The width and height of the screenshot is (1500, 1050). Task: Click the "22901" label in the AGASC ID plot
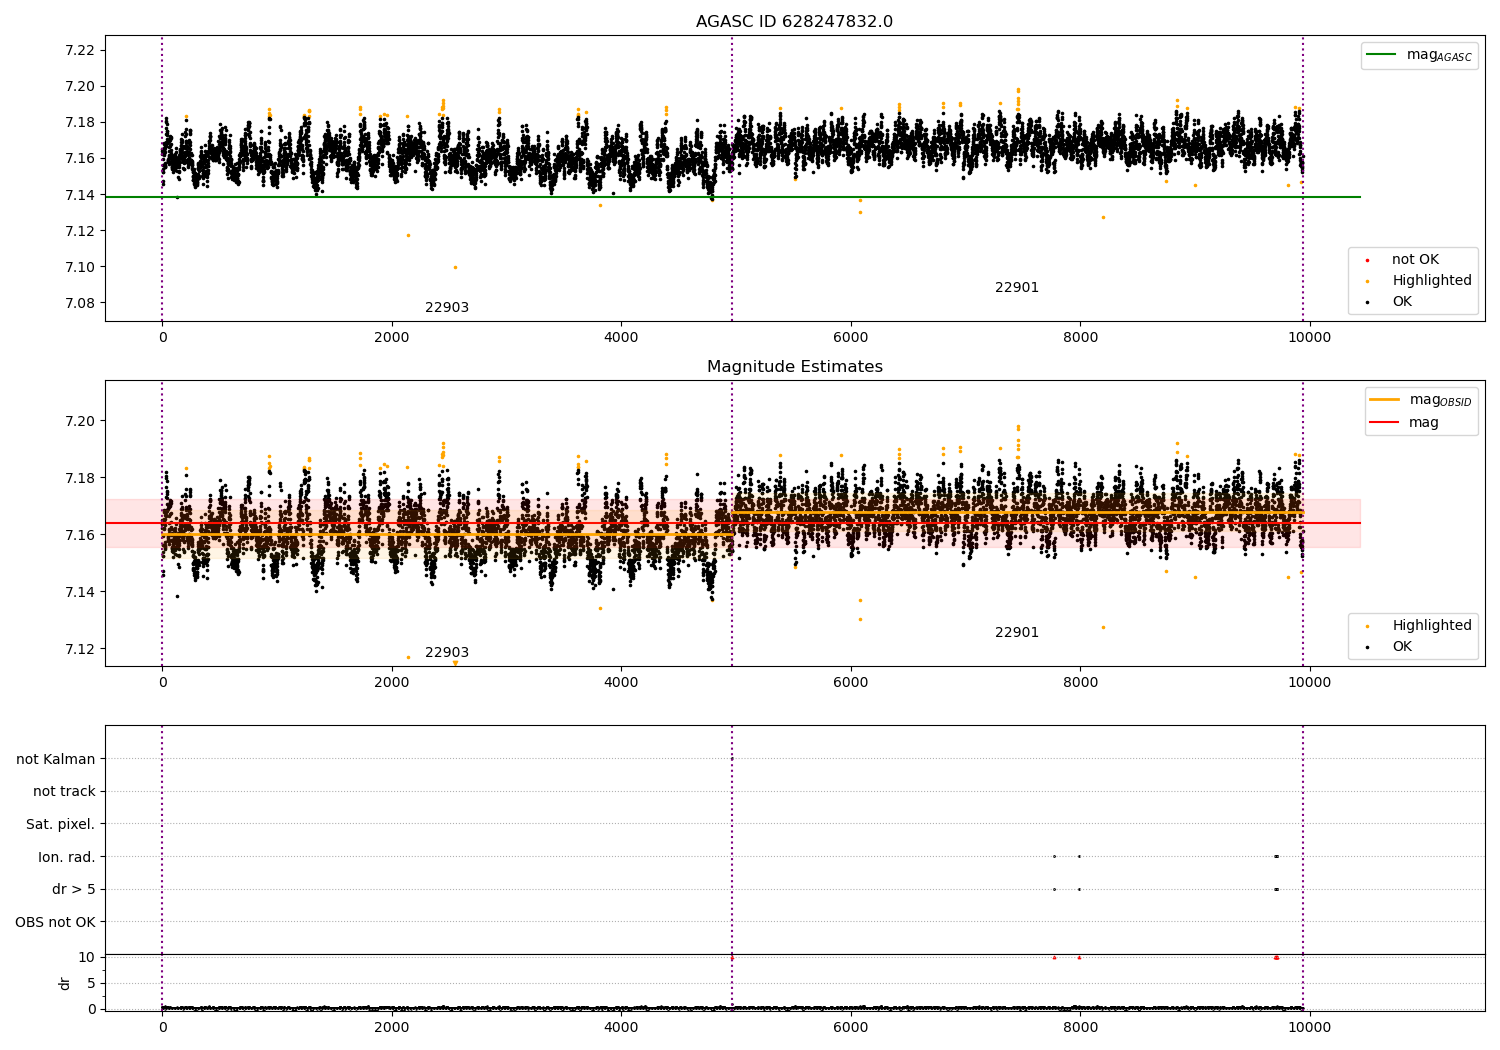(x=1017, y=288)
